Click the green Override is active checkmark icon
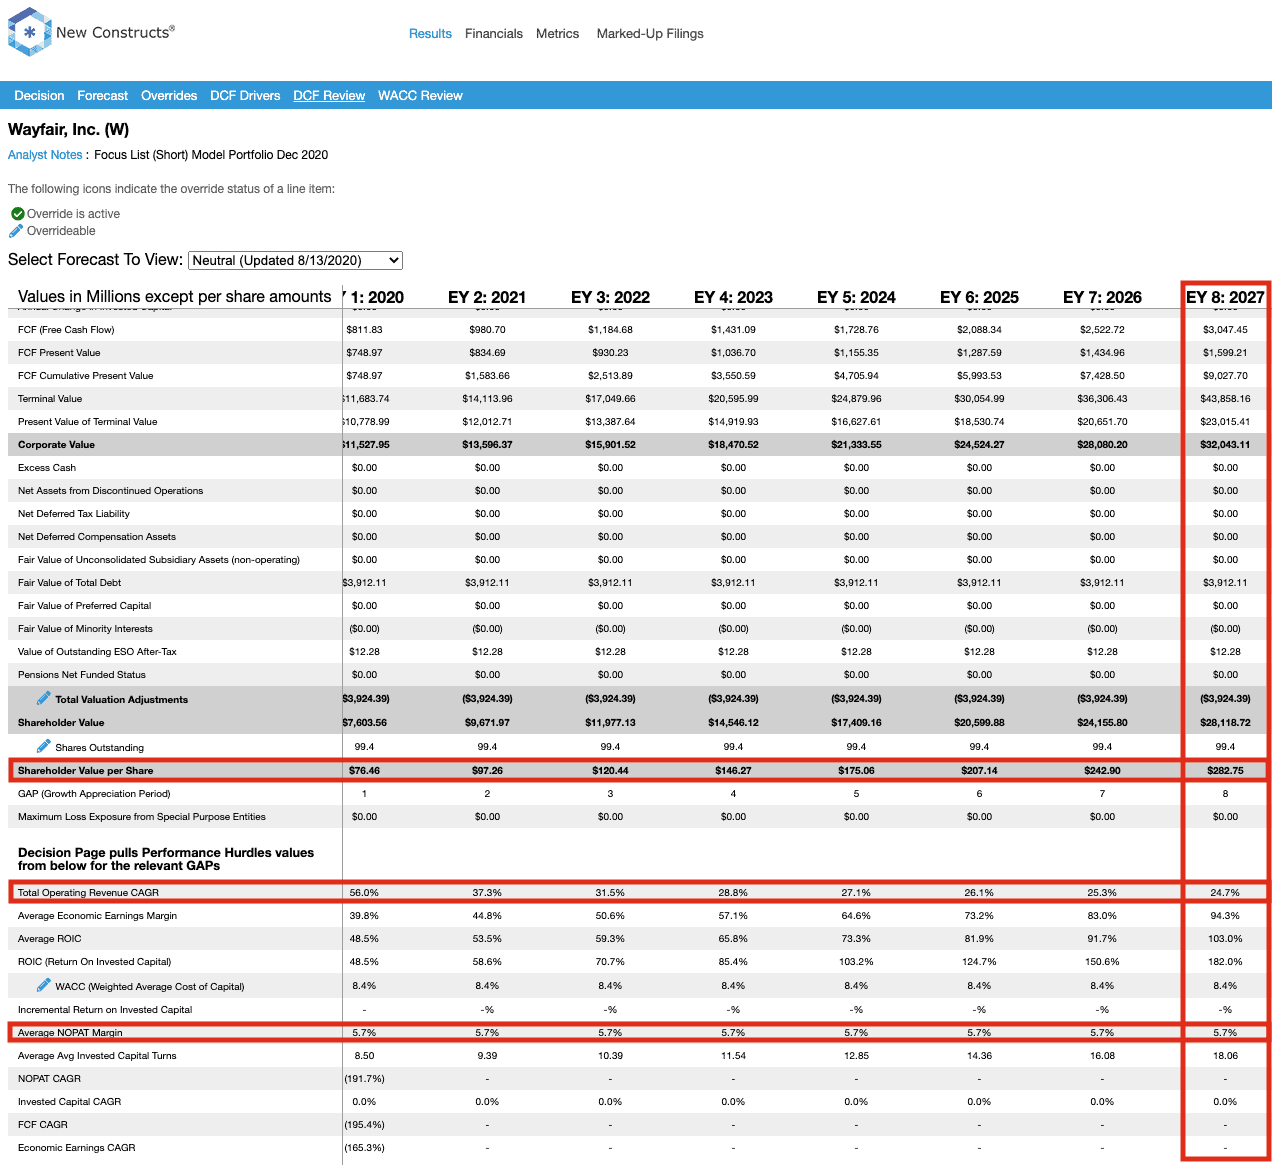Screen dimensions: 1272x1165 click(17, 214)
